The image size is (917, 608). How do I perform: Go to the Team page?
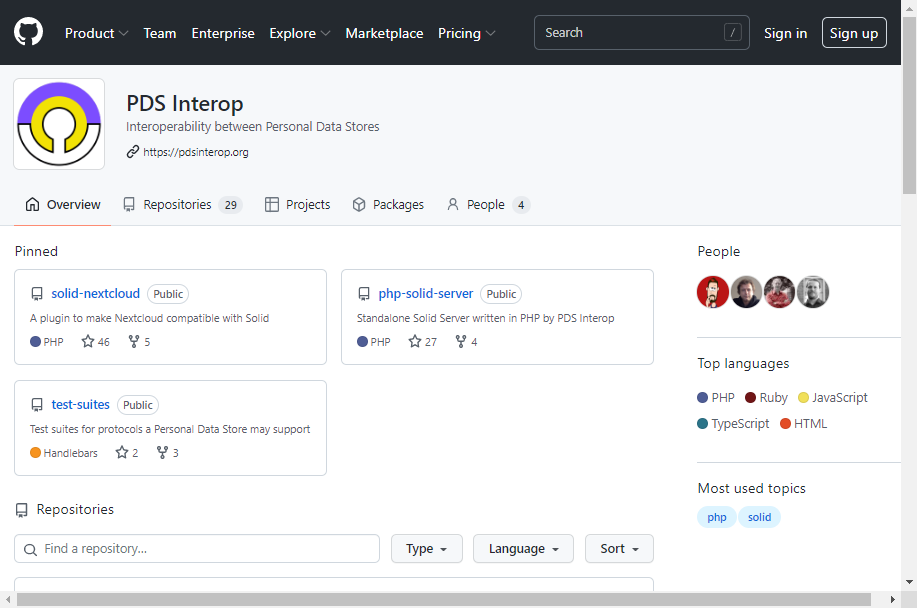coord(160,33)
